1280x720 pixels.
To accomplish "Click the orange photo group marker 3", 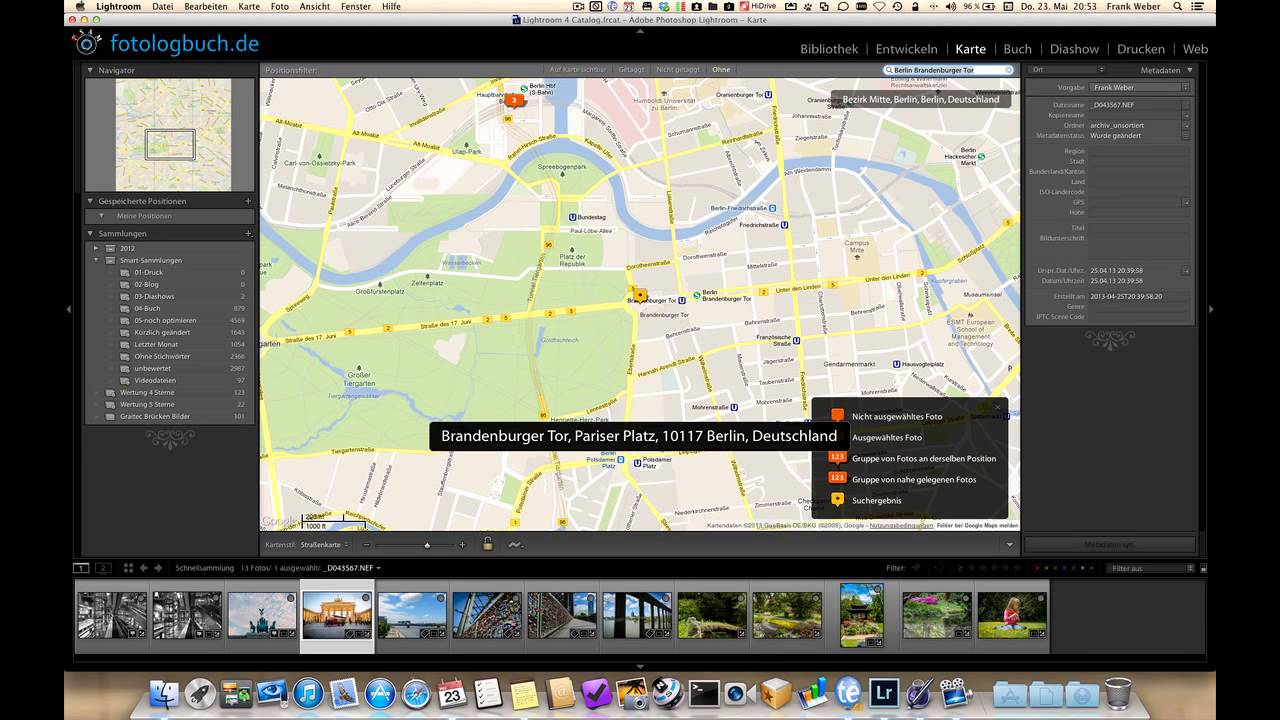I will coord(514,100).
